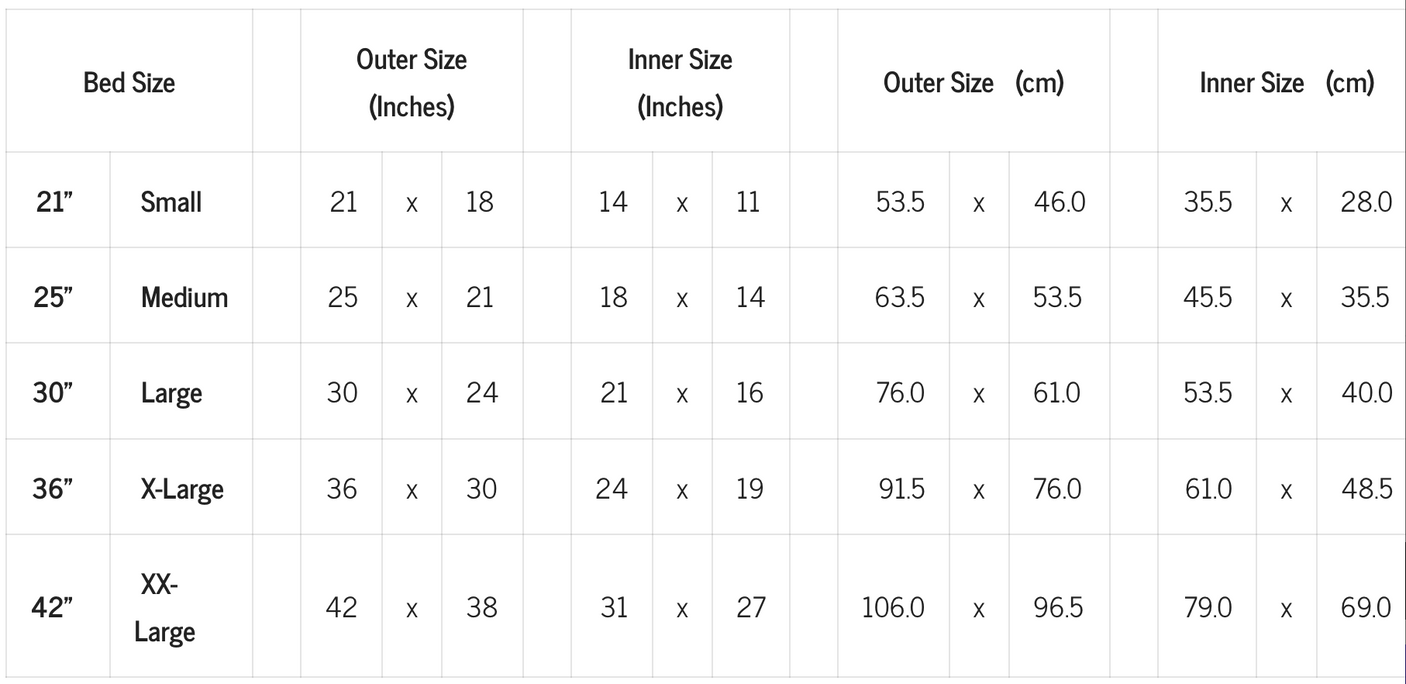This screenshot has width=1406, height=684.
Task: Select the "Small" bed size label
Action: coord(171,202)
